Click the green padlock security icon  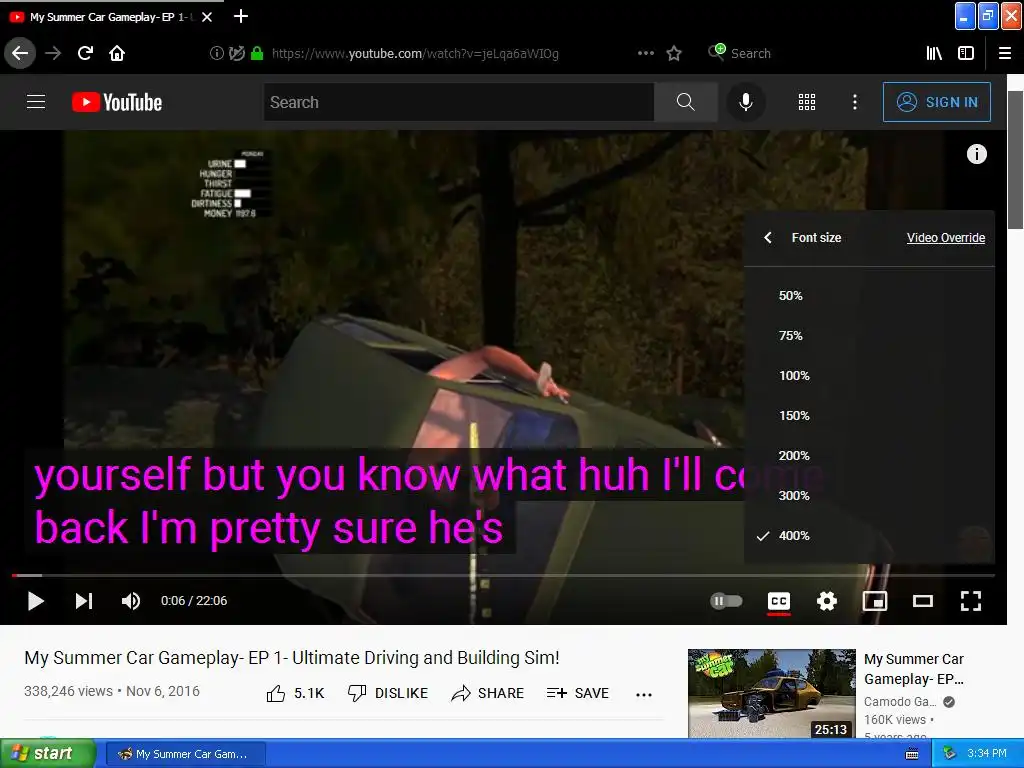coord(257,53)
